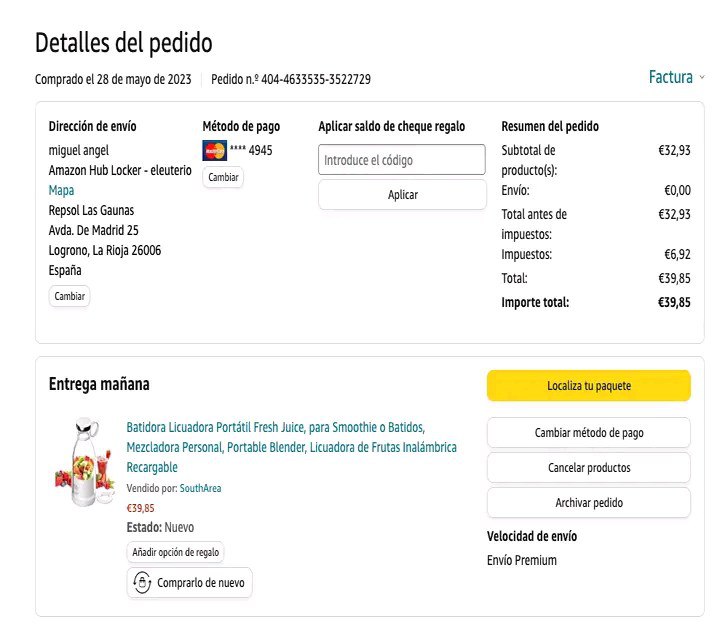Choose Cancelar productos
720x632 pixels.
[x=588, y=468]
